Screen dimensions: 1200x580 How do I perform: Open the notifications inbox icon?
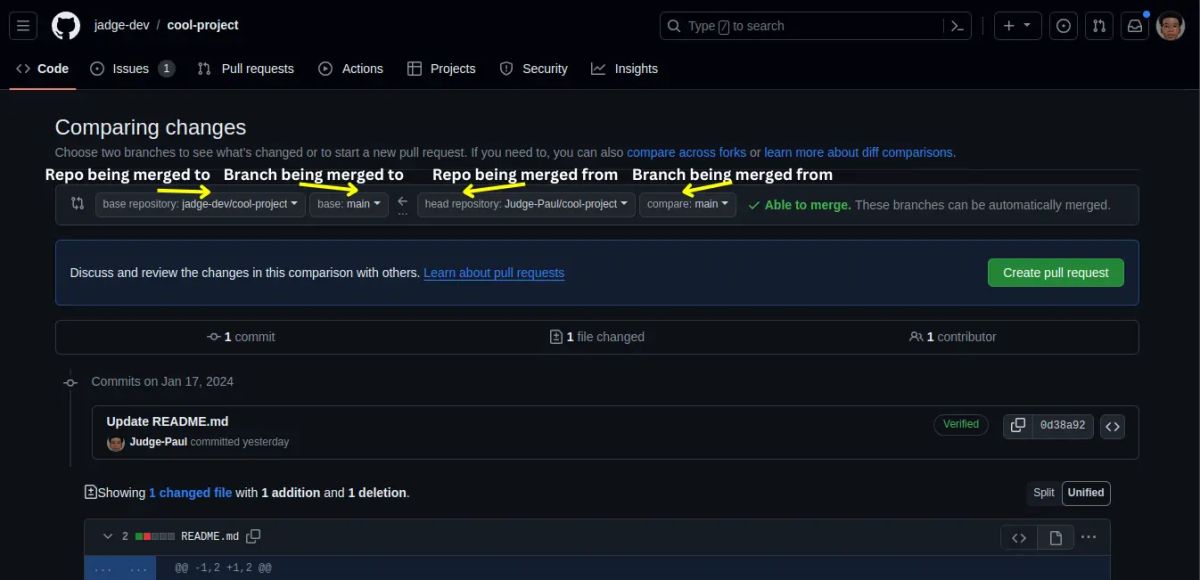coord(1135,26)
